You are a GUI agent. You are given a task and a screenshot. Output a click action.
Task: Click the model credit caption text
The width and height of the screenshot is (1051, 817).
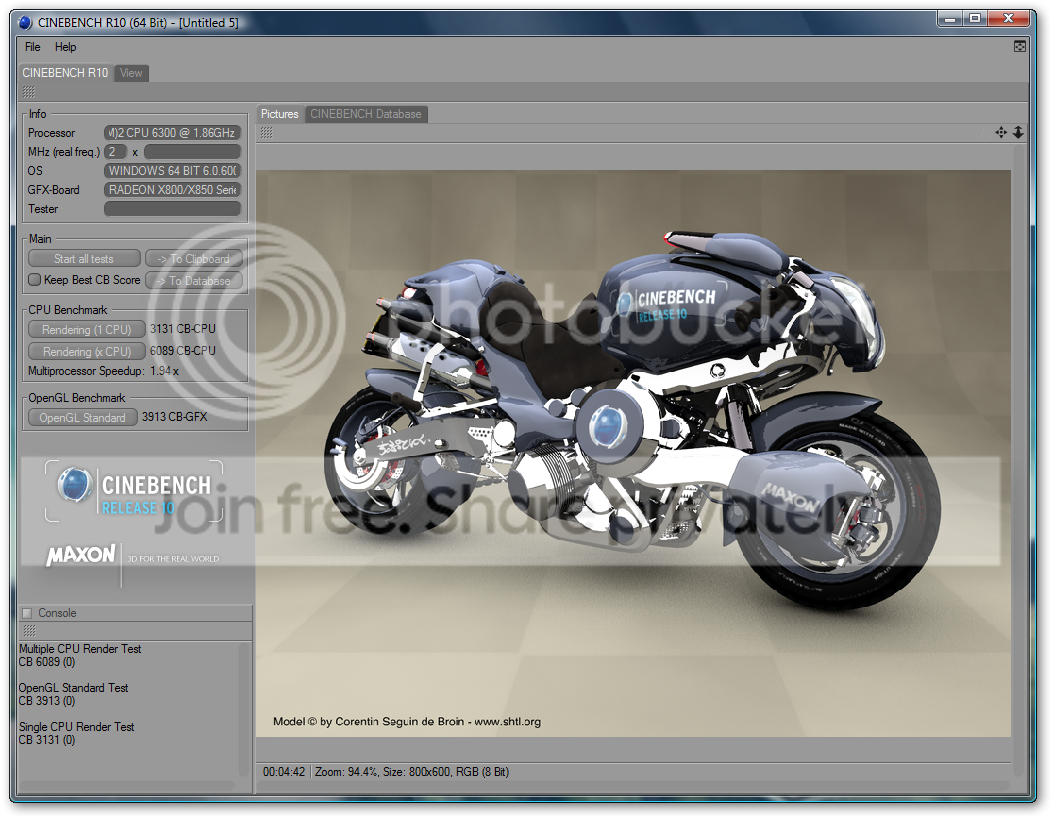pyautogui.click(x=407, y=722)
